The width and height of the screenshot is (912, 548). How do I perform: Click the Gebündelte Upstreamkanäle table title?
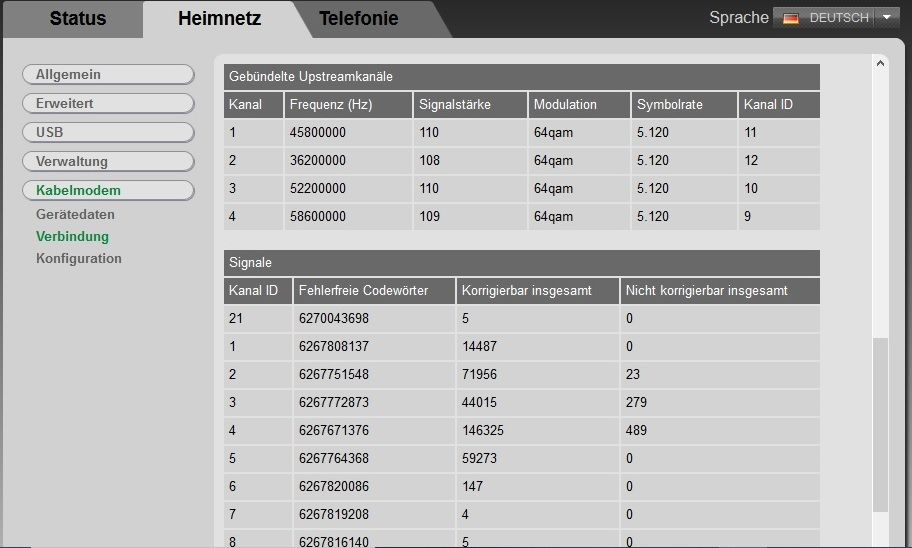pyautogui.click(x=311, y=77)
